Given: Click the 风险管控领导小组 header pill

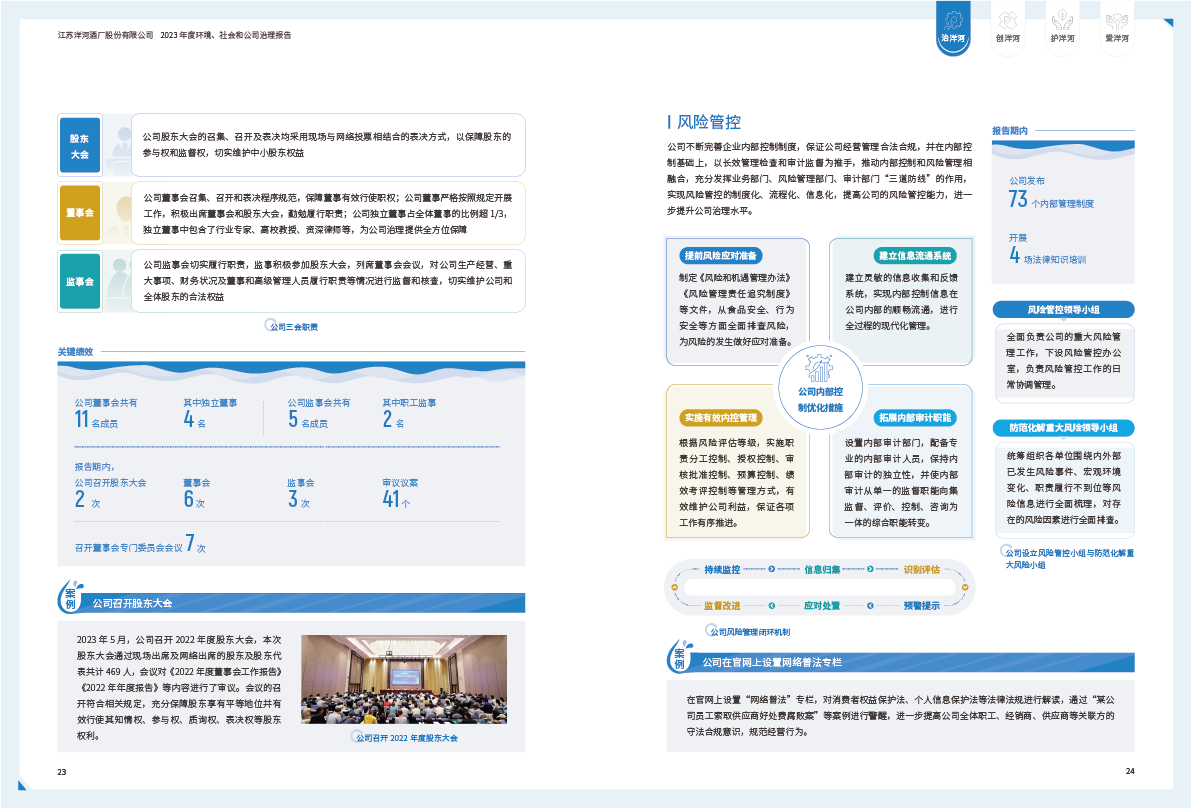Looking at the screenshot, I should [1063, 310].
